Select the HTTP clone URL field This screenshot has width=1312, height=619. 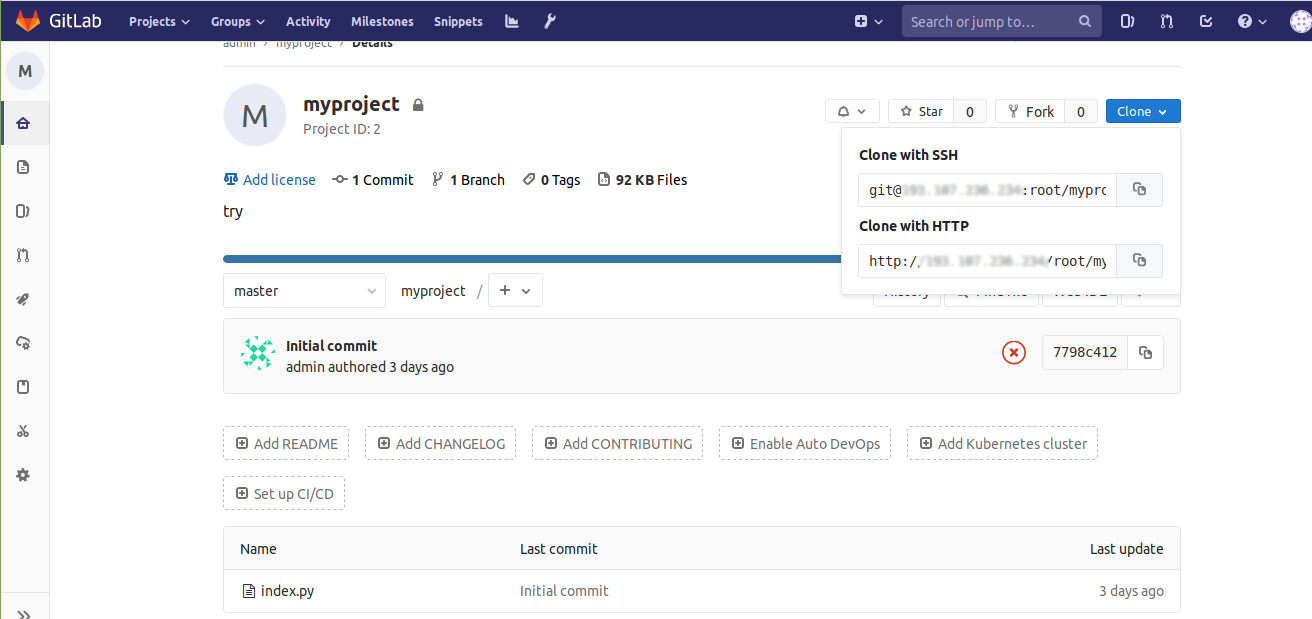coord(987,261)
